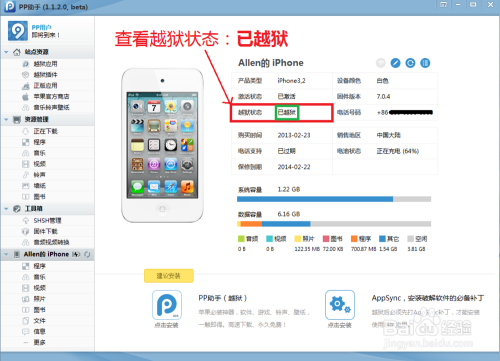Click the blue circular refresh icon
Image resolution: width=500 pixels, height=361 pixels.
(x=410, y=63)
